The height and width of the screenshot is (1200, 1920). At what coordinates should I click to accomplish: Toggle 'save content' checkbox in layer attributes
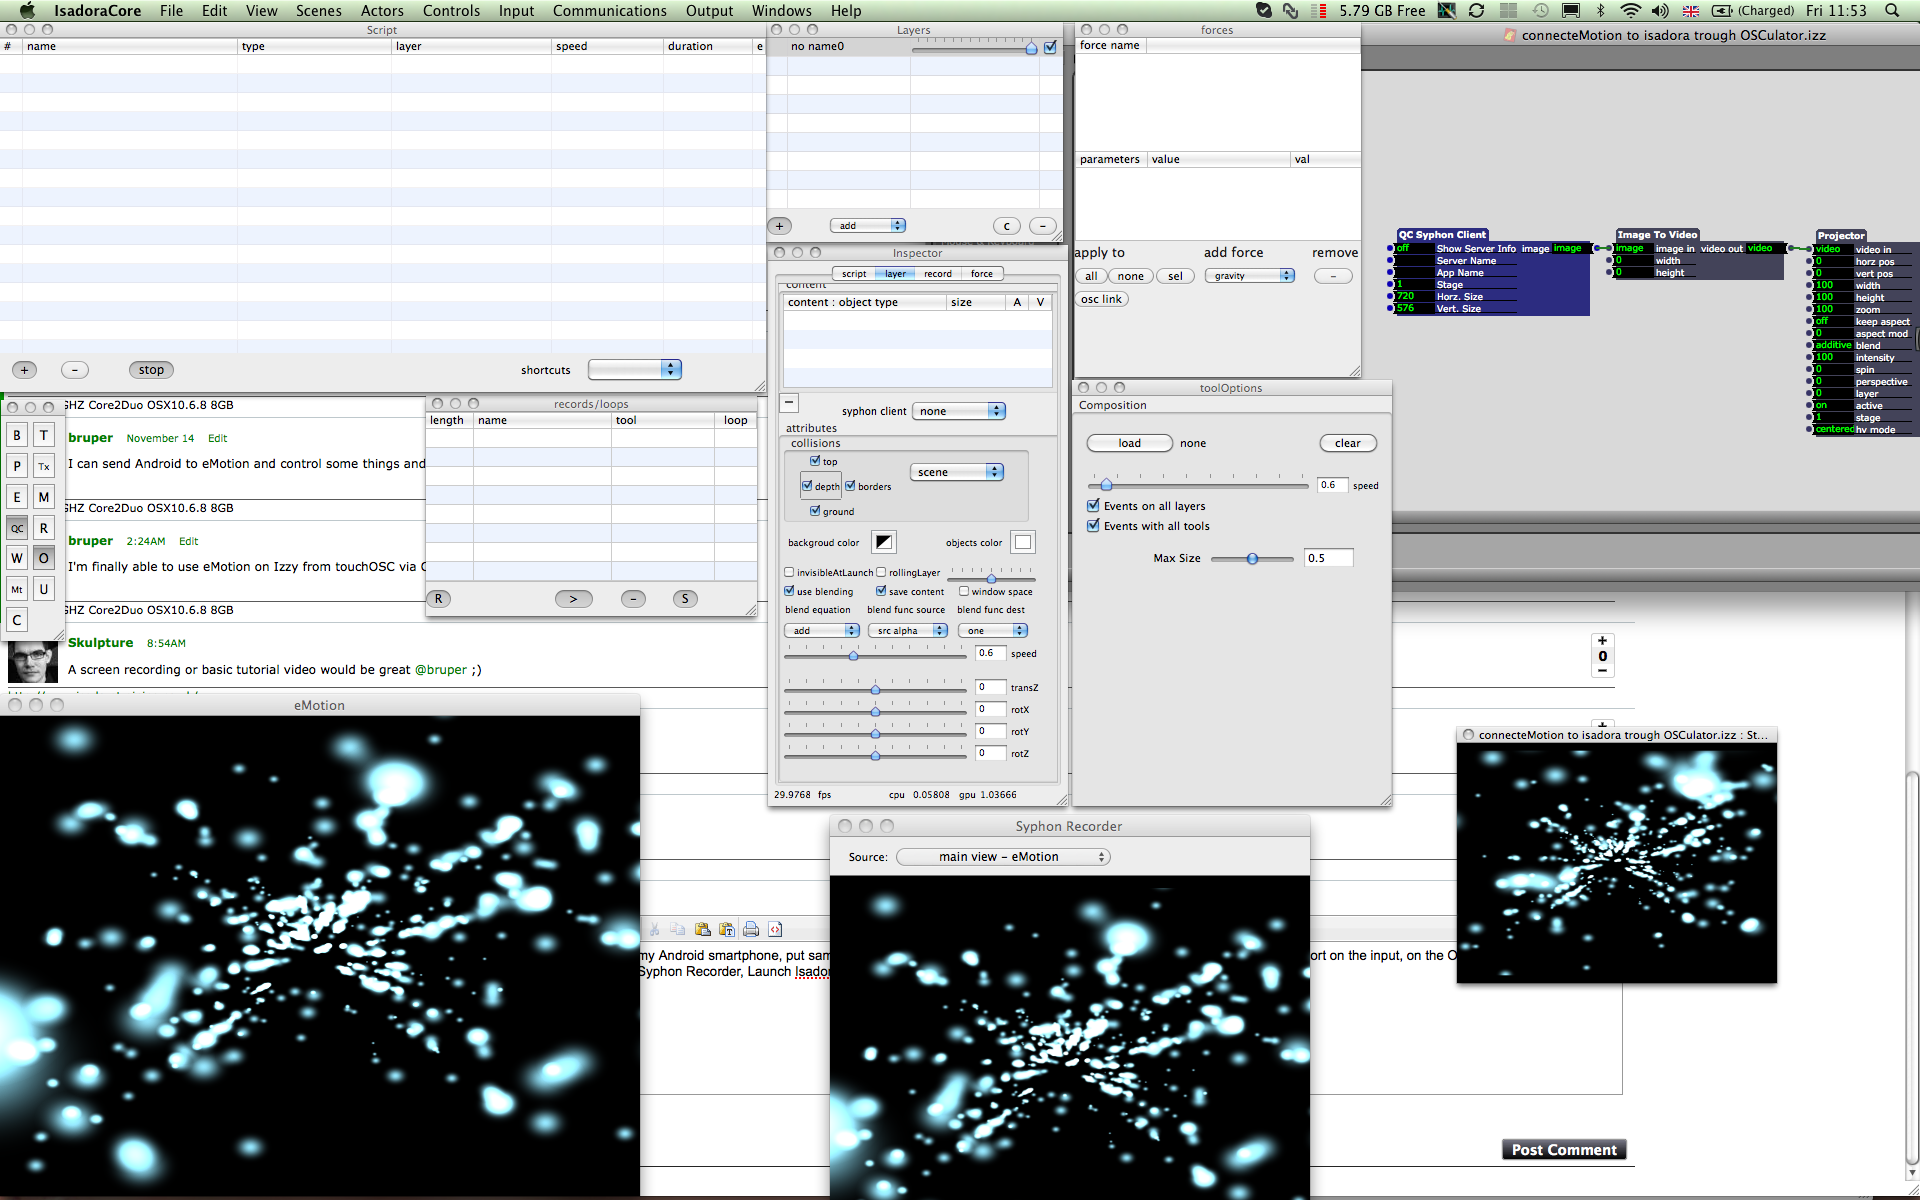(x=882, y=590)
